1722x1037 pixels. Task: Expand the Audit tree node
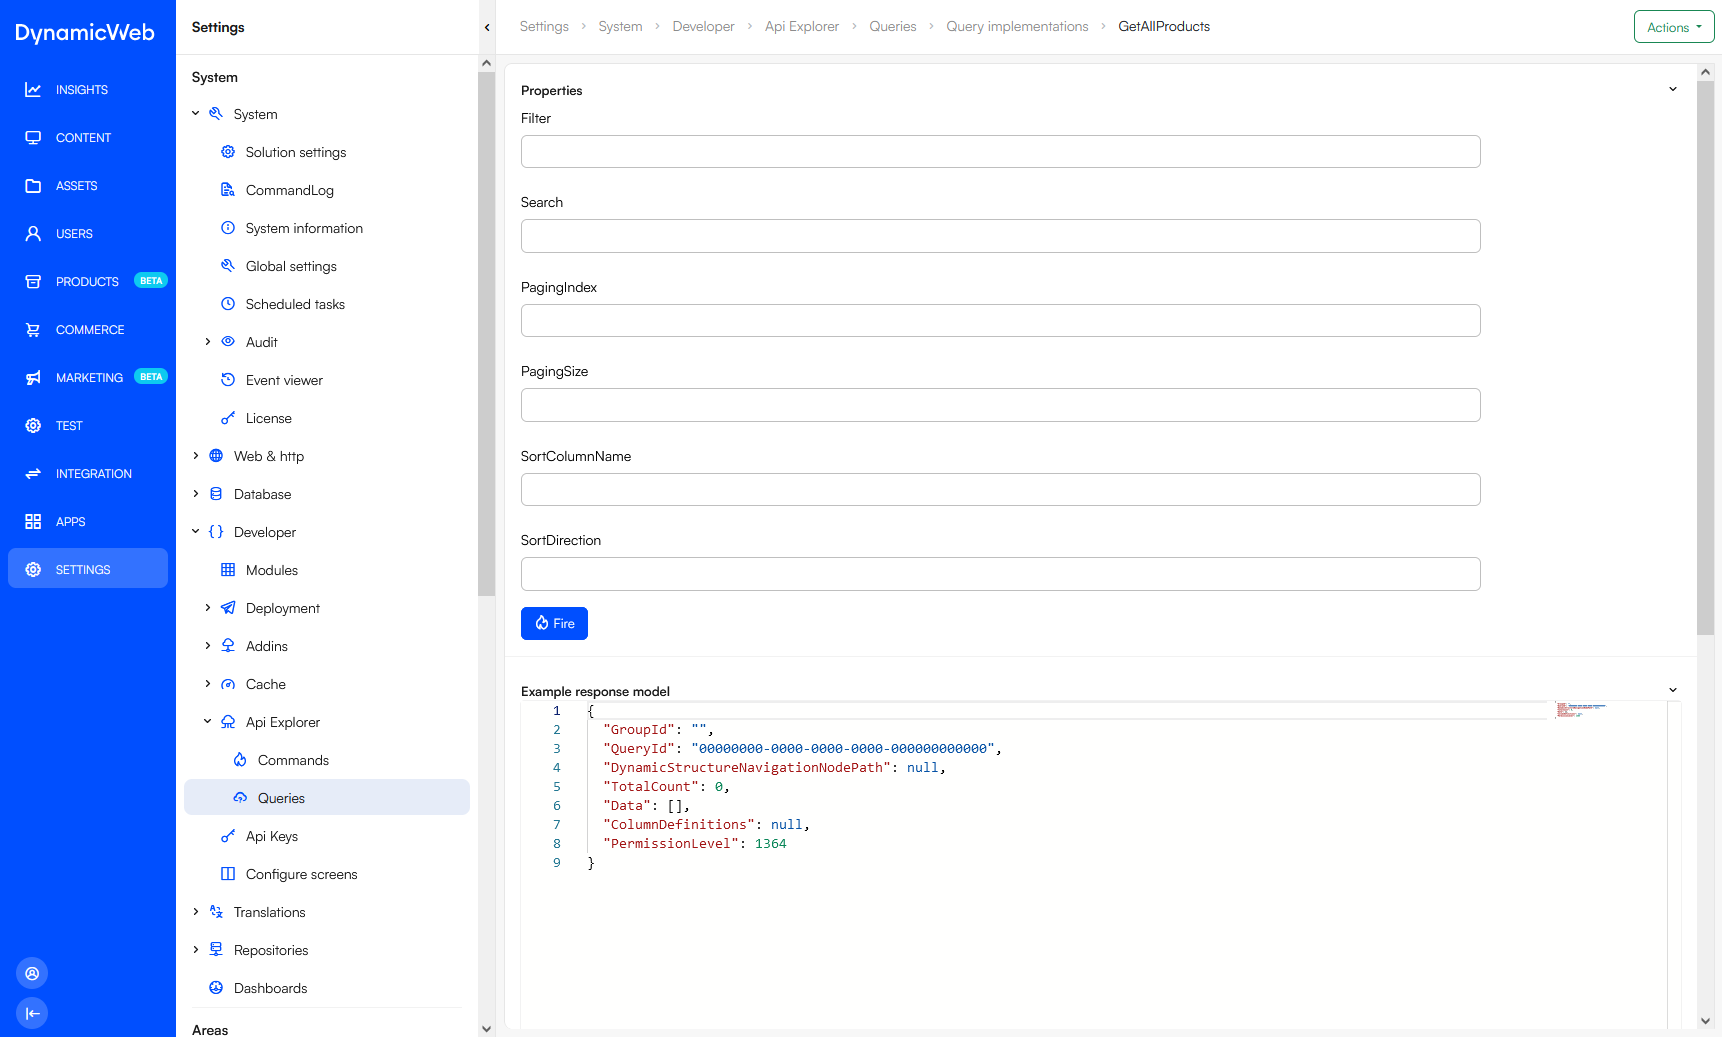tap(208, 342)
